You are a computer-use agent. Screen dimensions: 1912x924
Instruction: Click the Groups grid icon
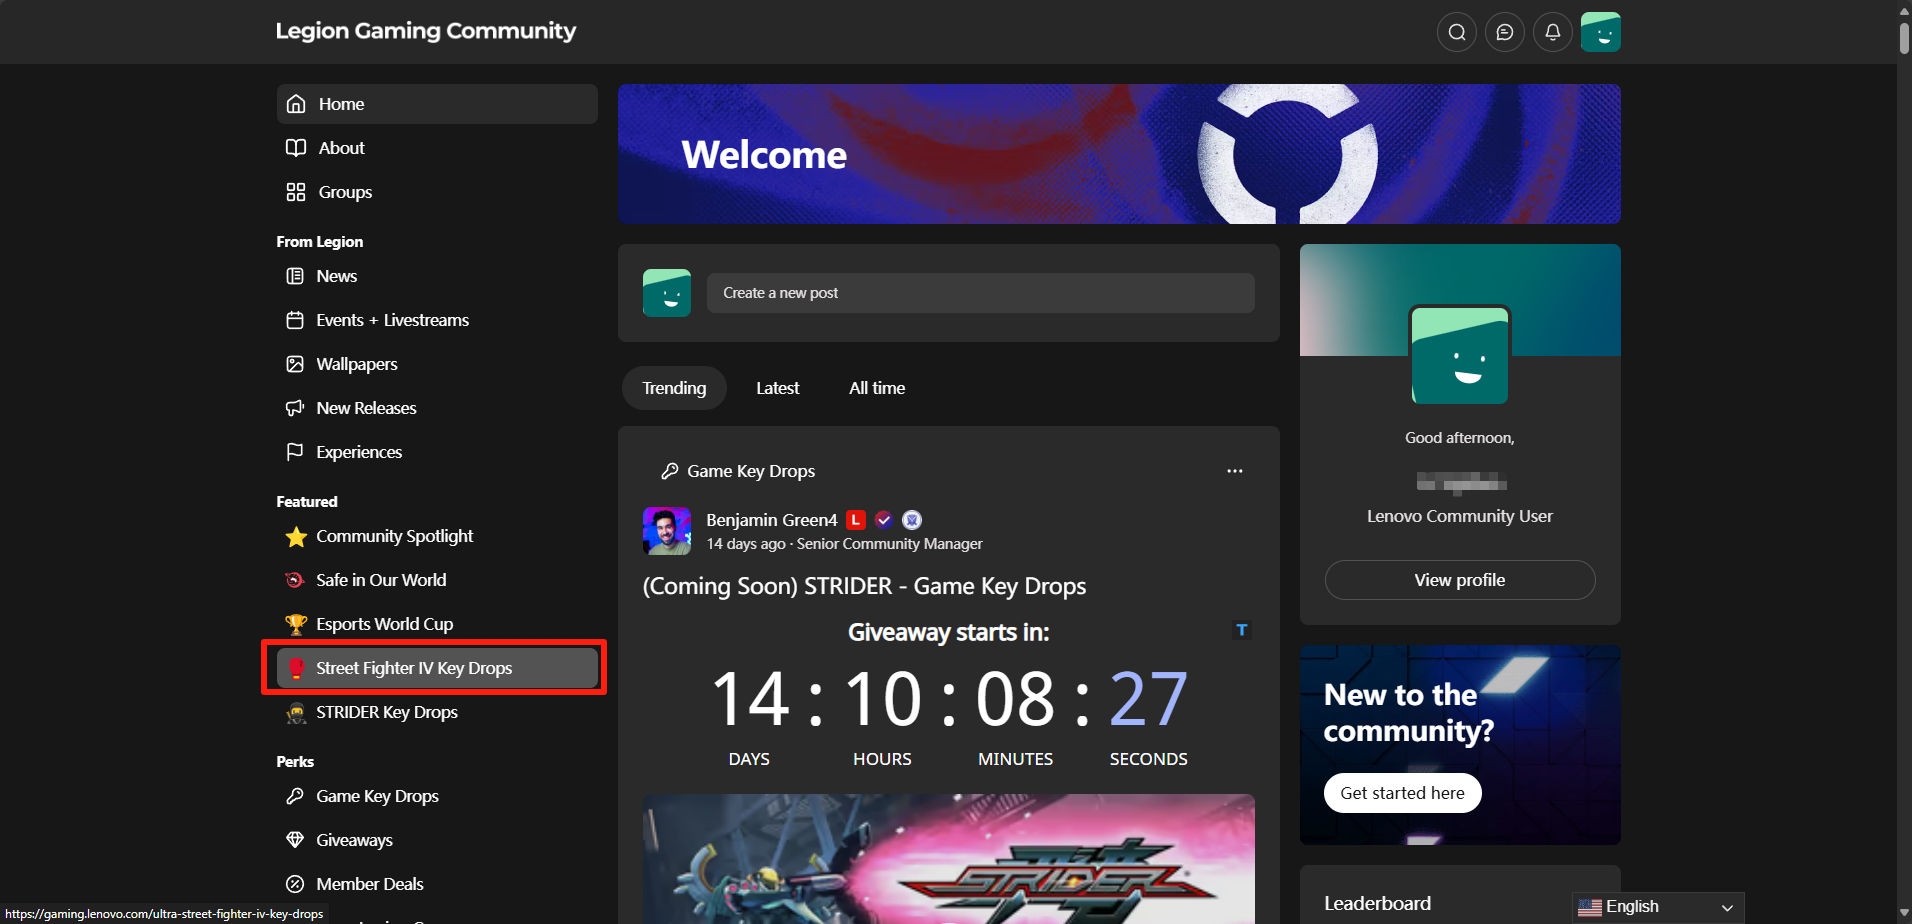point(296,192)
